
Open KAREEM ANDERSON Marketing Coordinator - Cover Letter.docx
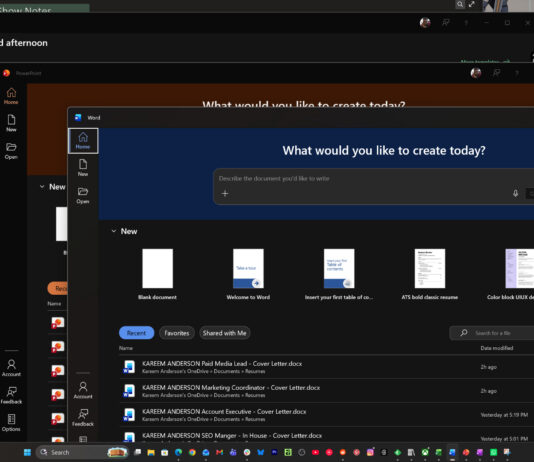327,391
